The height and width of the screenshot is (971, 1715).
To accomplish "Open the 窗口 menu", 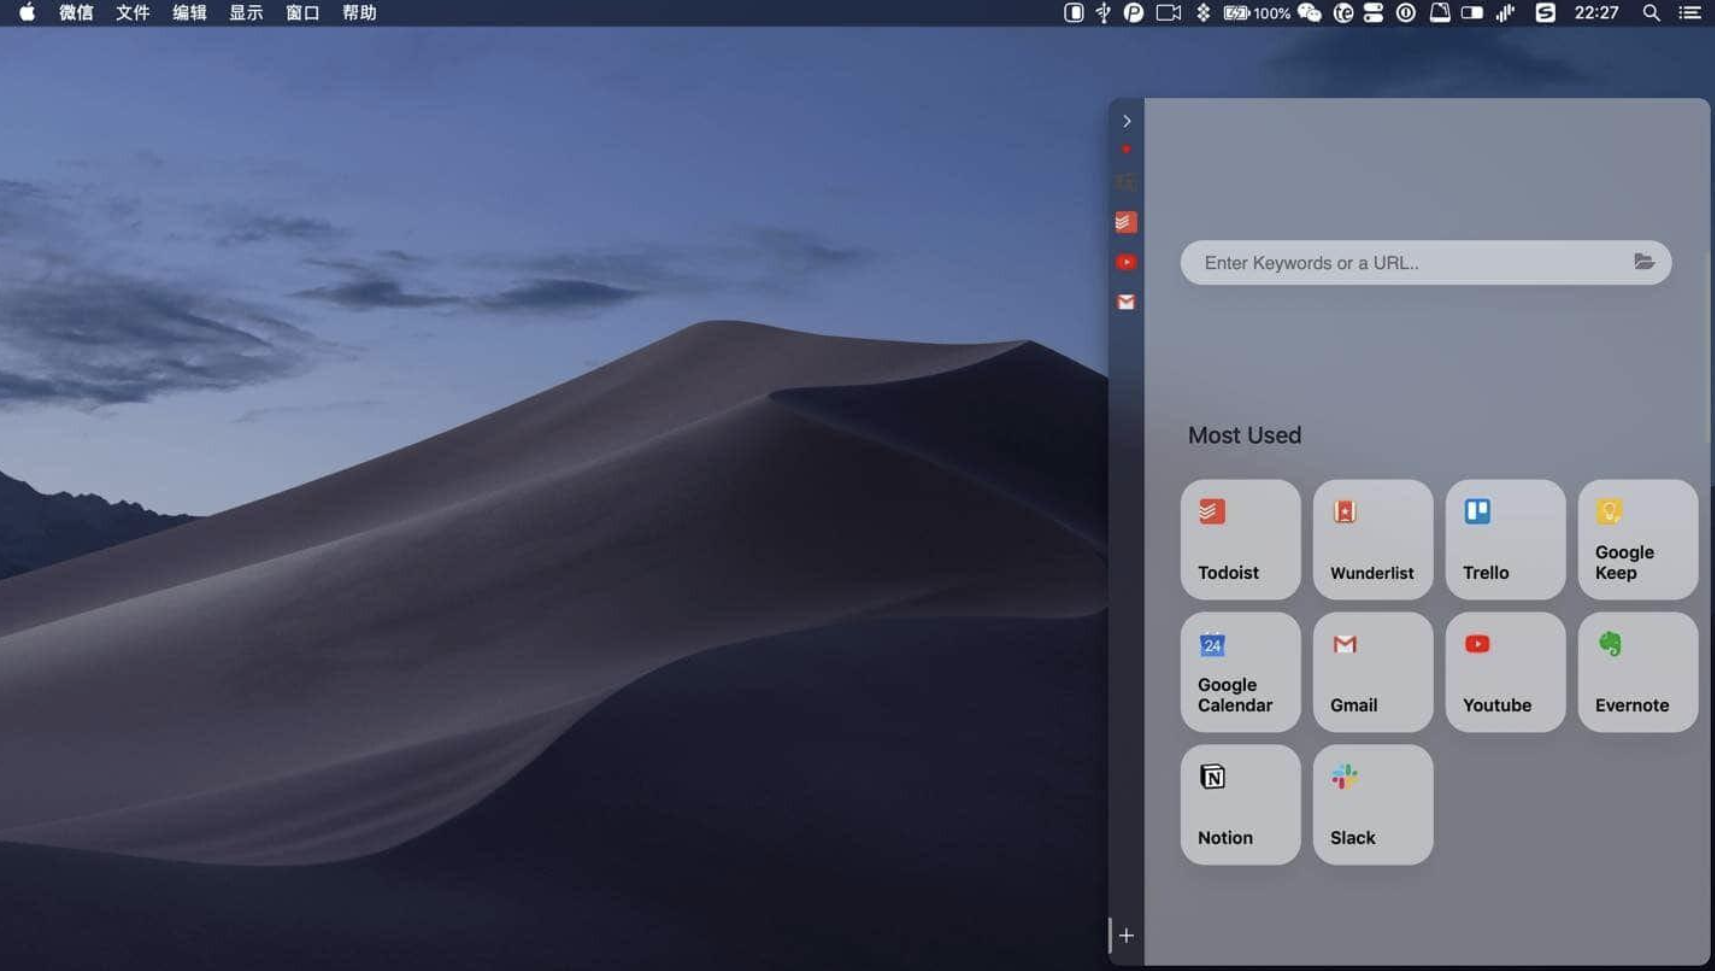I will click(x=301, y=13).
